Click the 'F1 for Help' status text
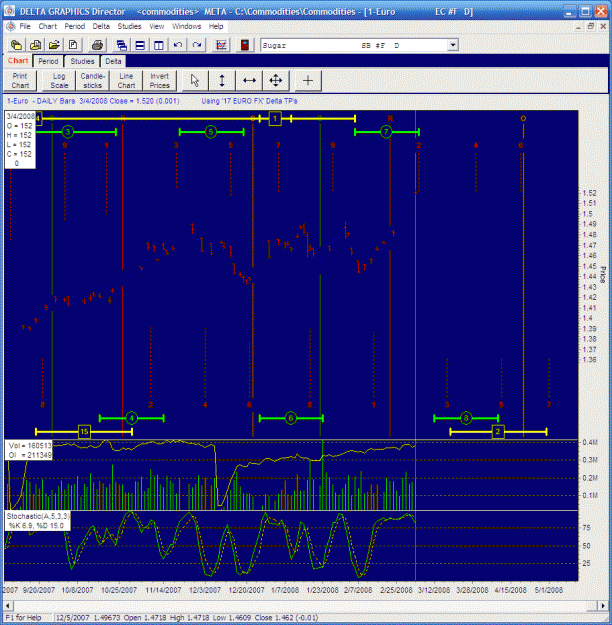The height and width of the screenshot is (625, 612). [x=23, y=617]
